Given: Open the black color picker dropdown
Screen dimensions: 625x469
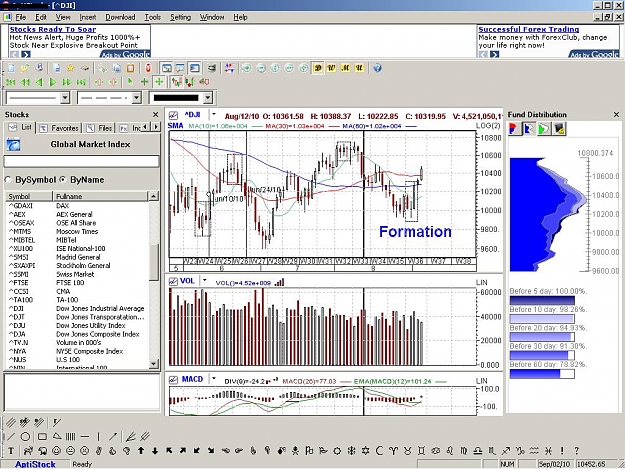Looking at the screenshot, I should (207, 97).
